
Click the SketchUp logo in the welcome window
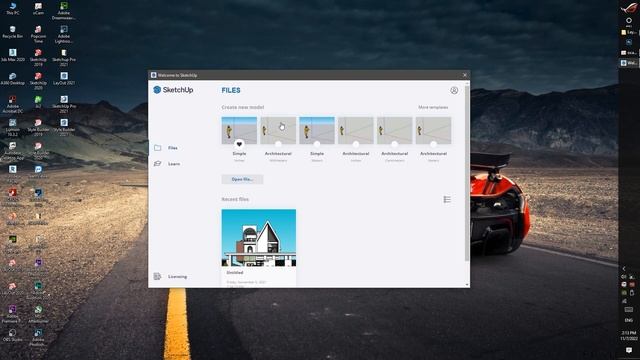pos(173,90)
